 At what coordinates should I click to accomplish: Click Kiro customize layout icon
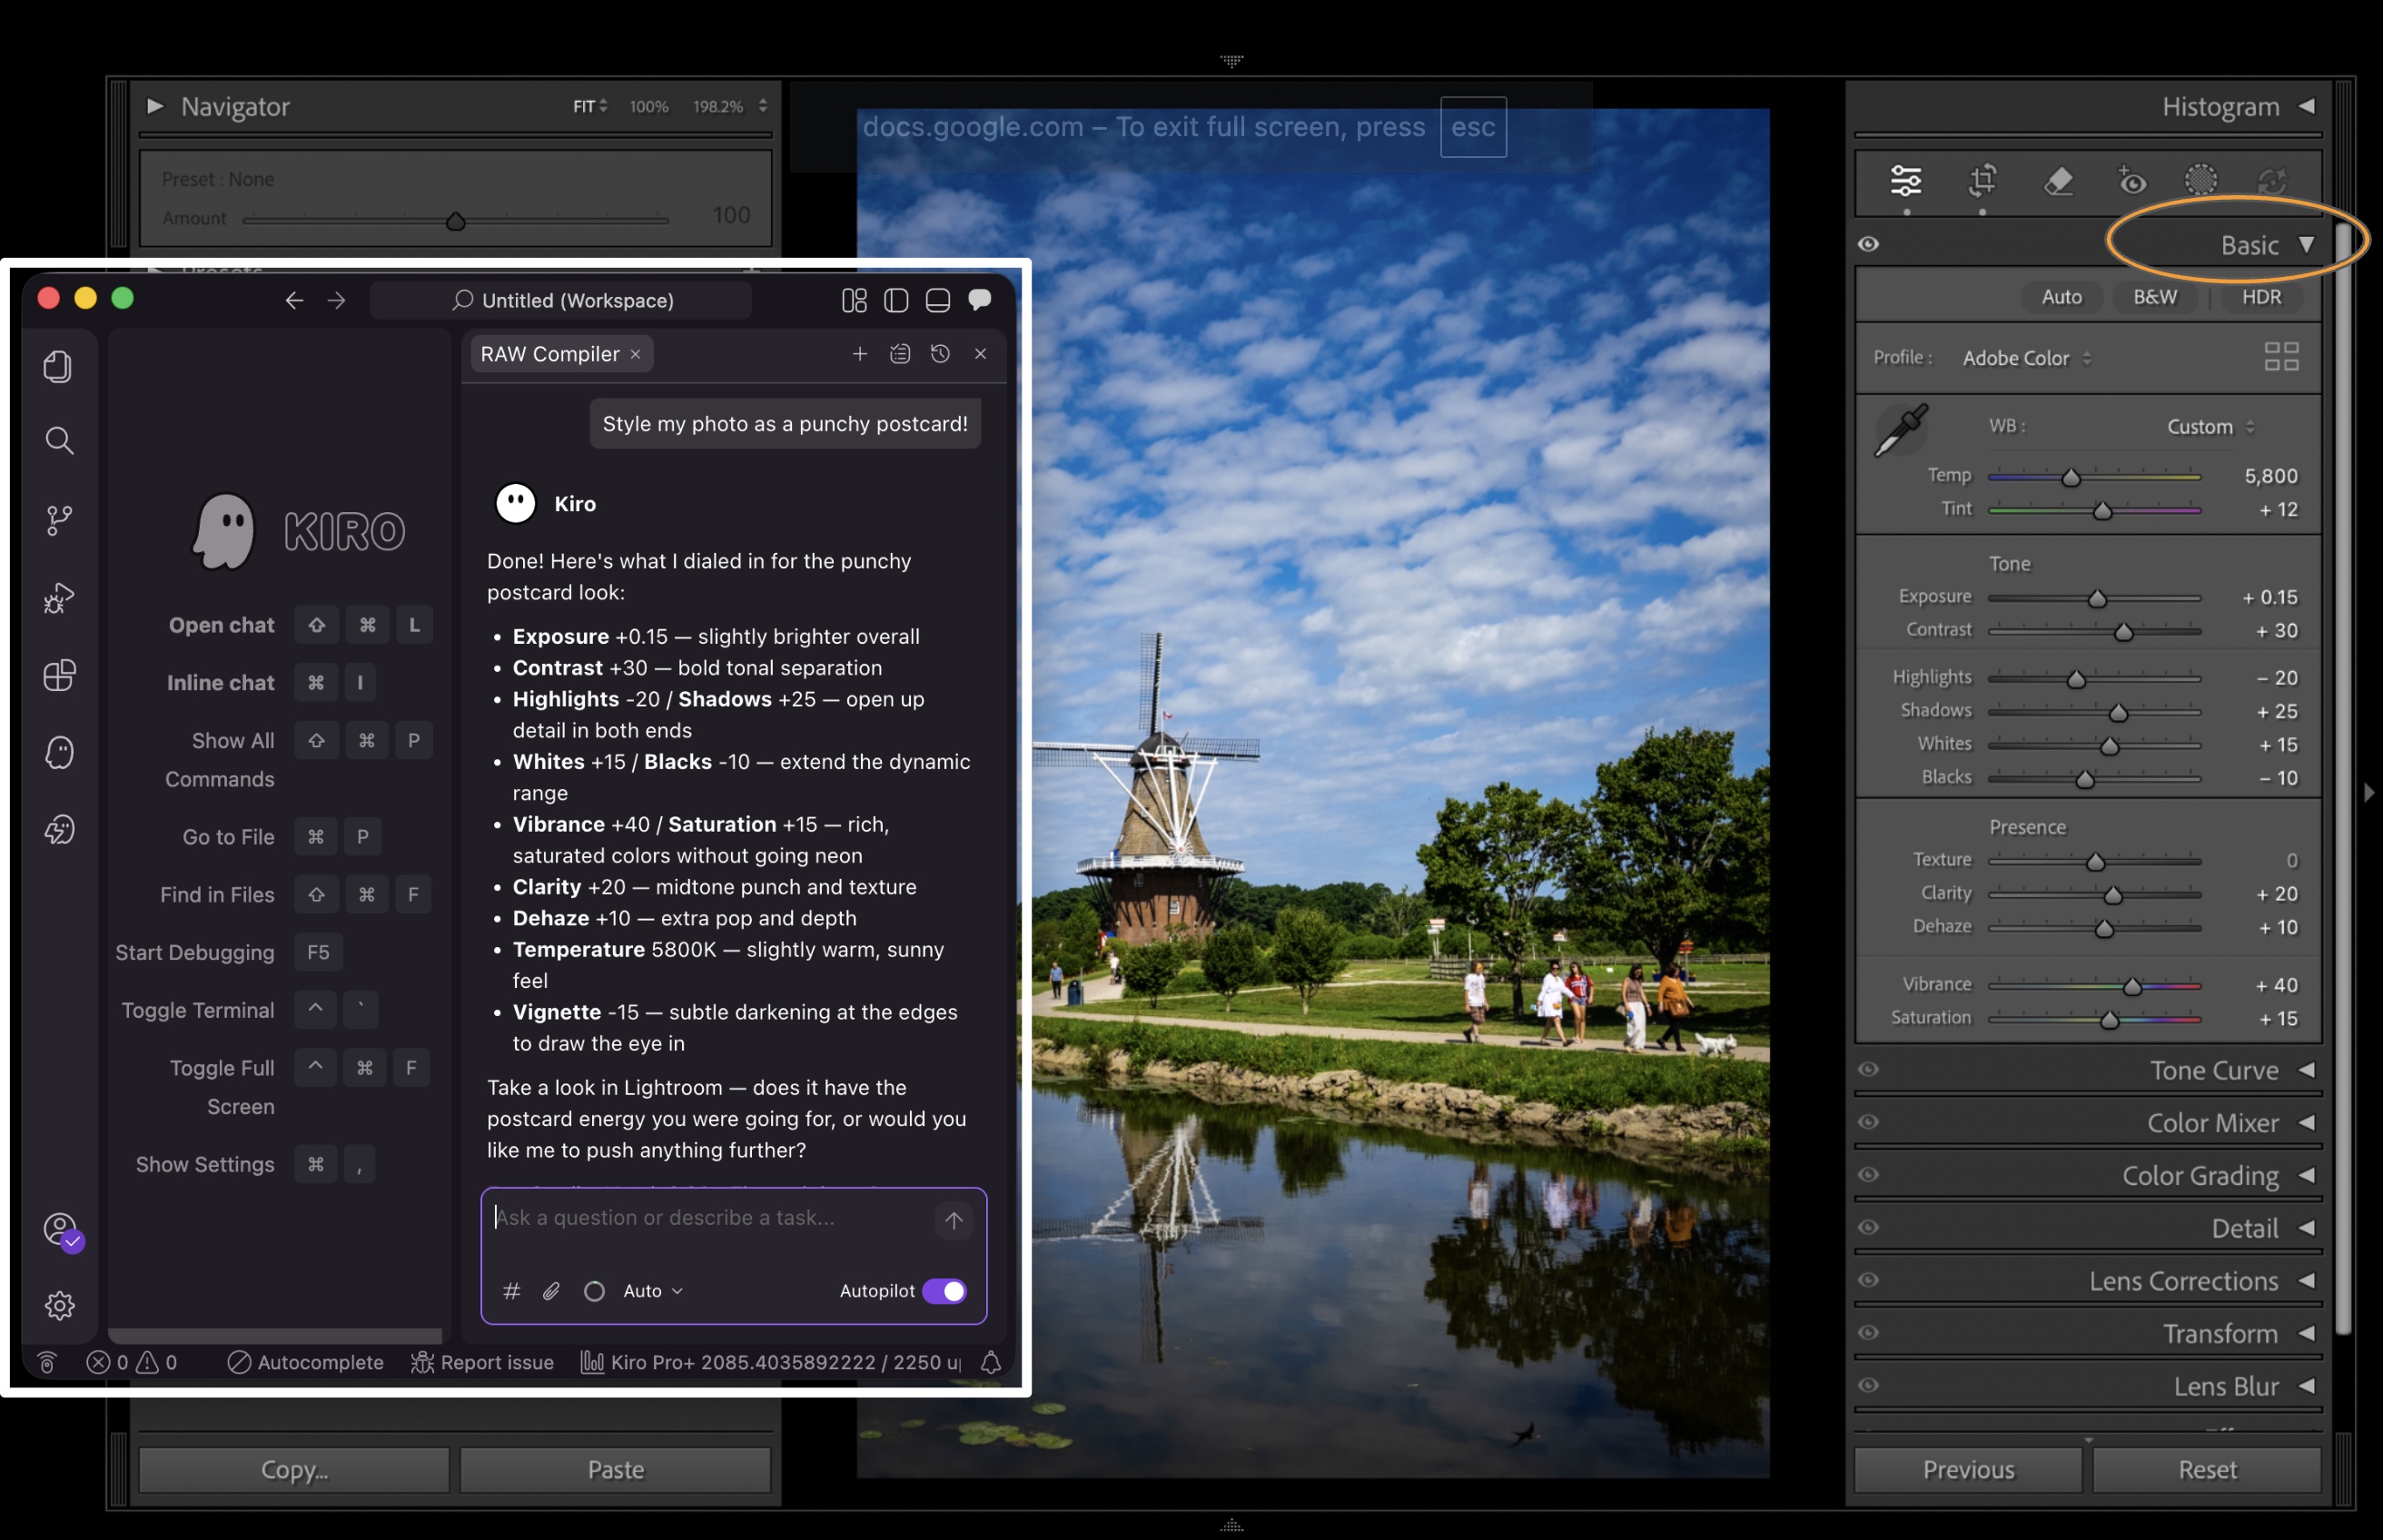tap(854, 300)
